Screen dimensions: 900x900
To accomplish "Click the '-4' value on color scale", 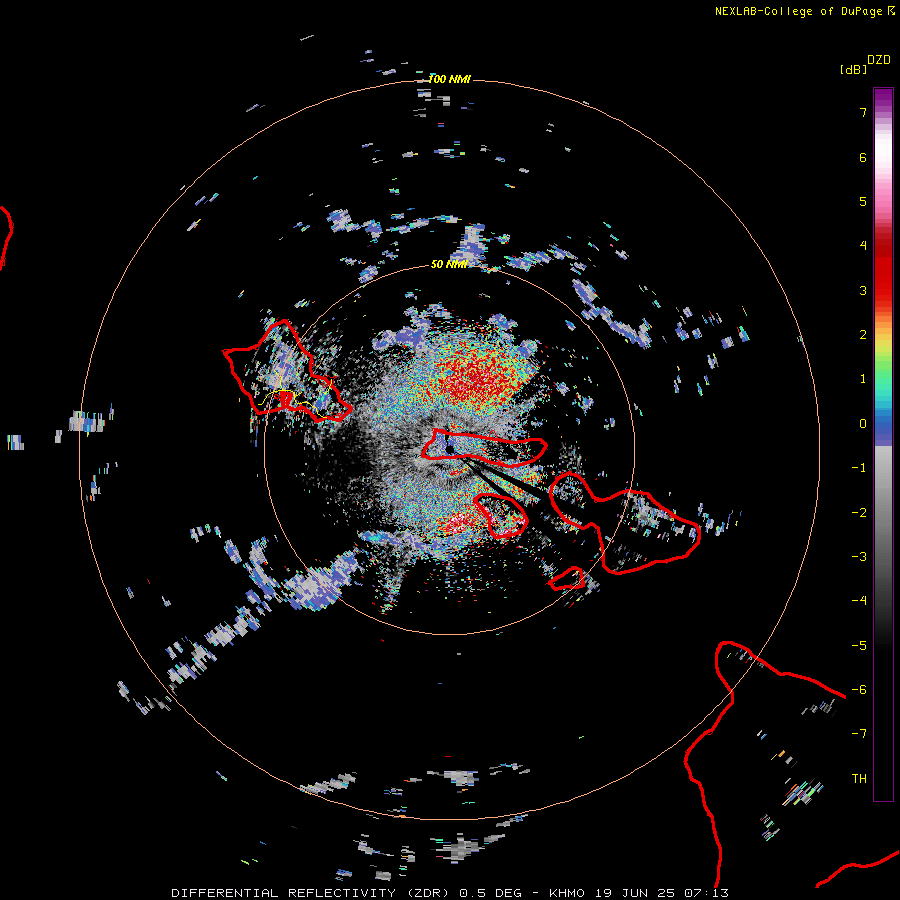I will click(859, 601).
